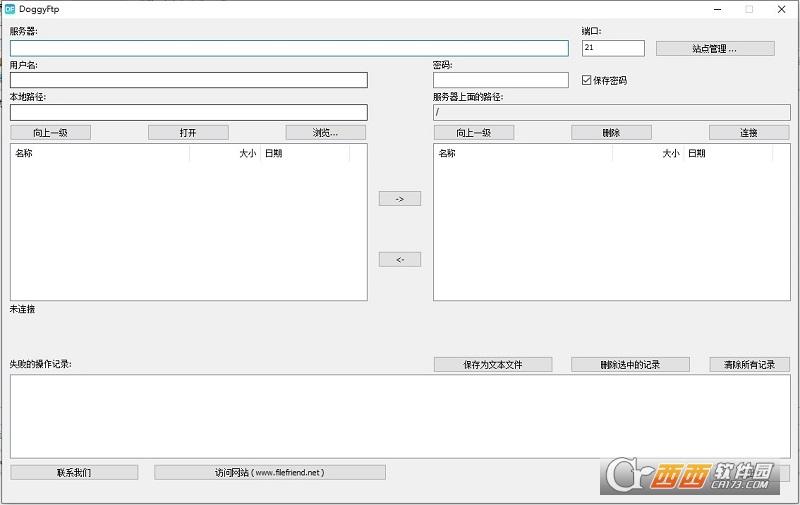800x505 pixels.
Task: Click 打开 button for local path
Action: click(188, 133)
